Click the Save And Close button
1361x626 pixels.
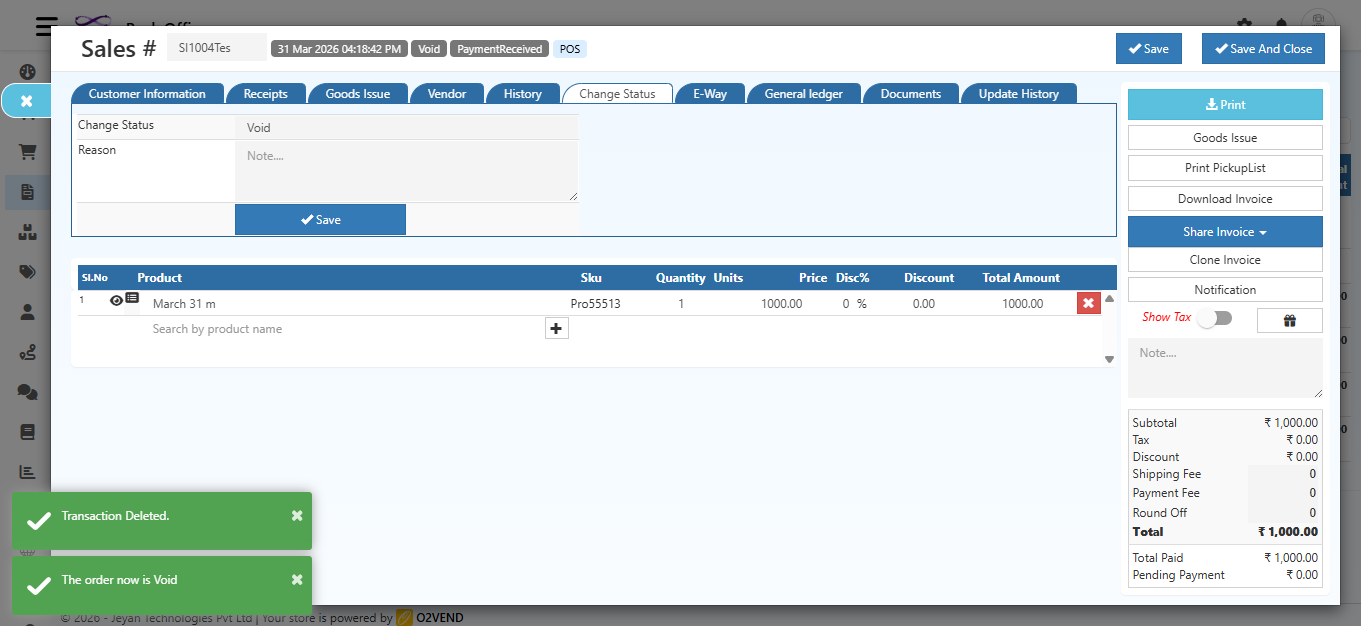[1262, 49]
